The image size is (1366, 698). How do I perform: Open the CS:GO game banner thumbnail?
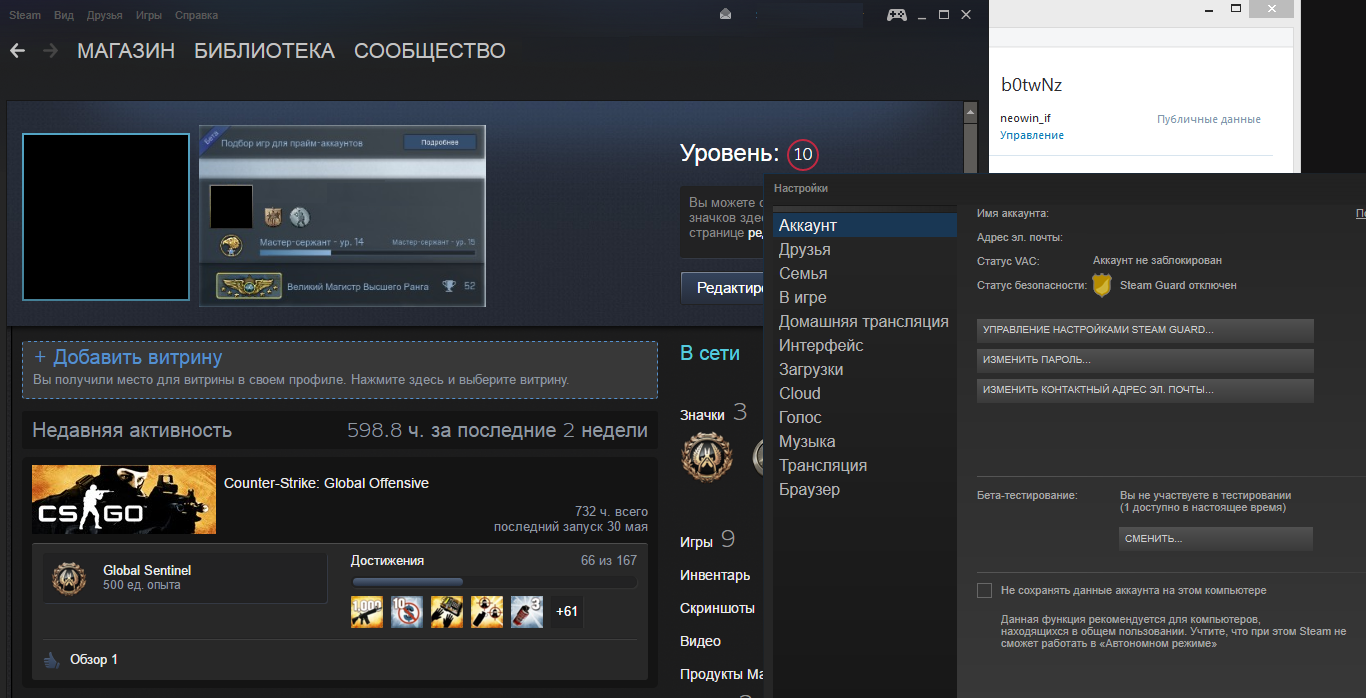pyautogui.click(x=124, y=499)
